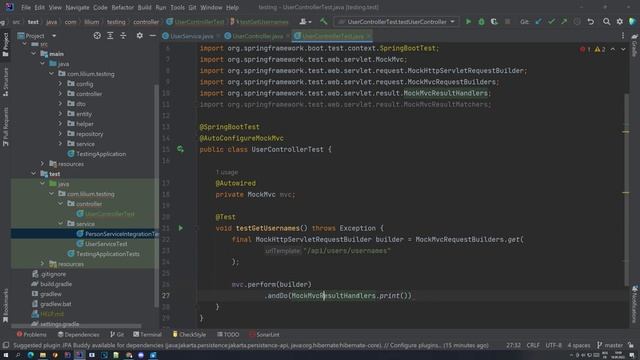Select opened file target icon in Project panel

click(97, 36)
